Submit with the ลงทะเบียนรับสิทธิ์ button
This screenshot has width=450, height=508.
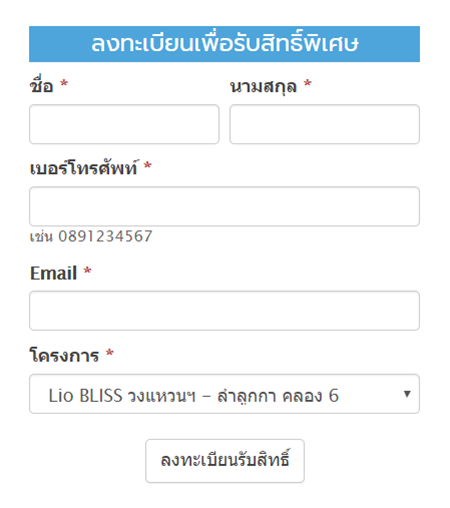coord(225,461)
